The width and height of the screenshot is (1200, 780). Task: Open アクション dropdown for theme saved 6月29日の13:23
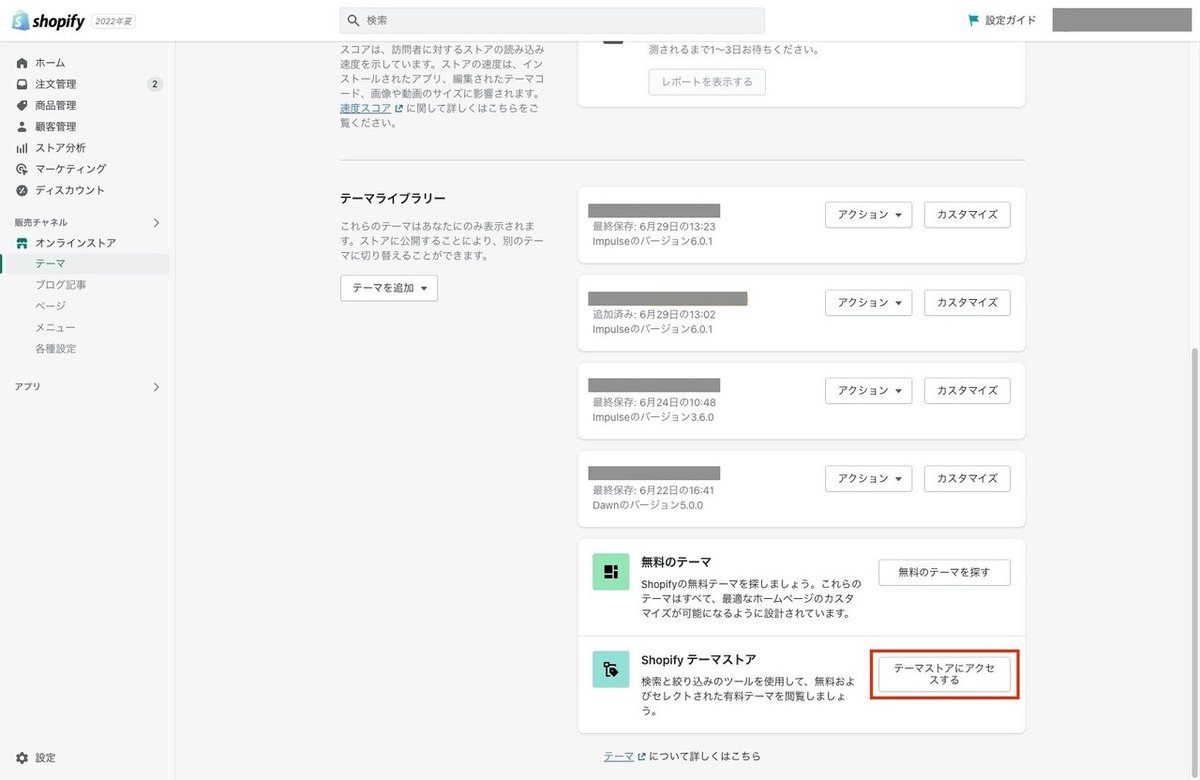tap(868, 215)
